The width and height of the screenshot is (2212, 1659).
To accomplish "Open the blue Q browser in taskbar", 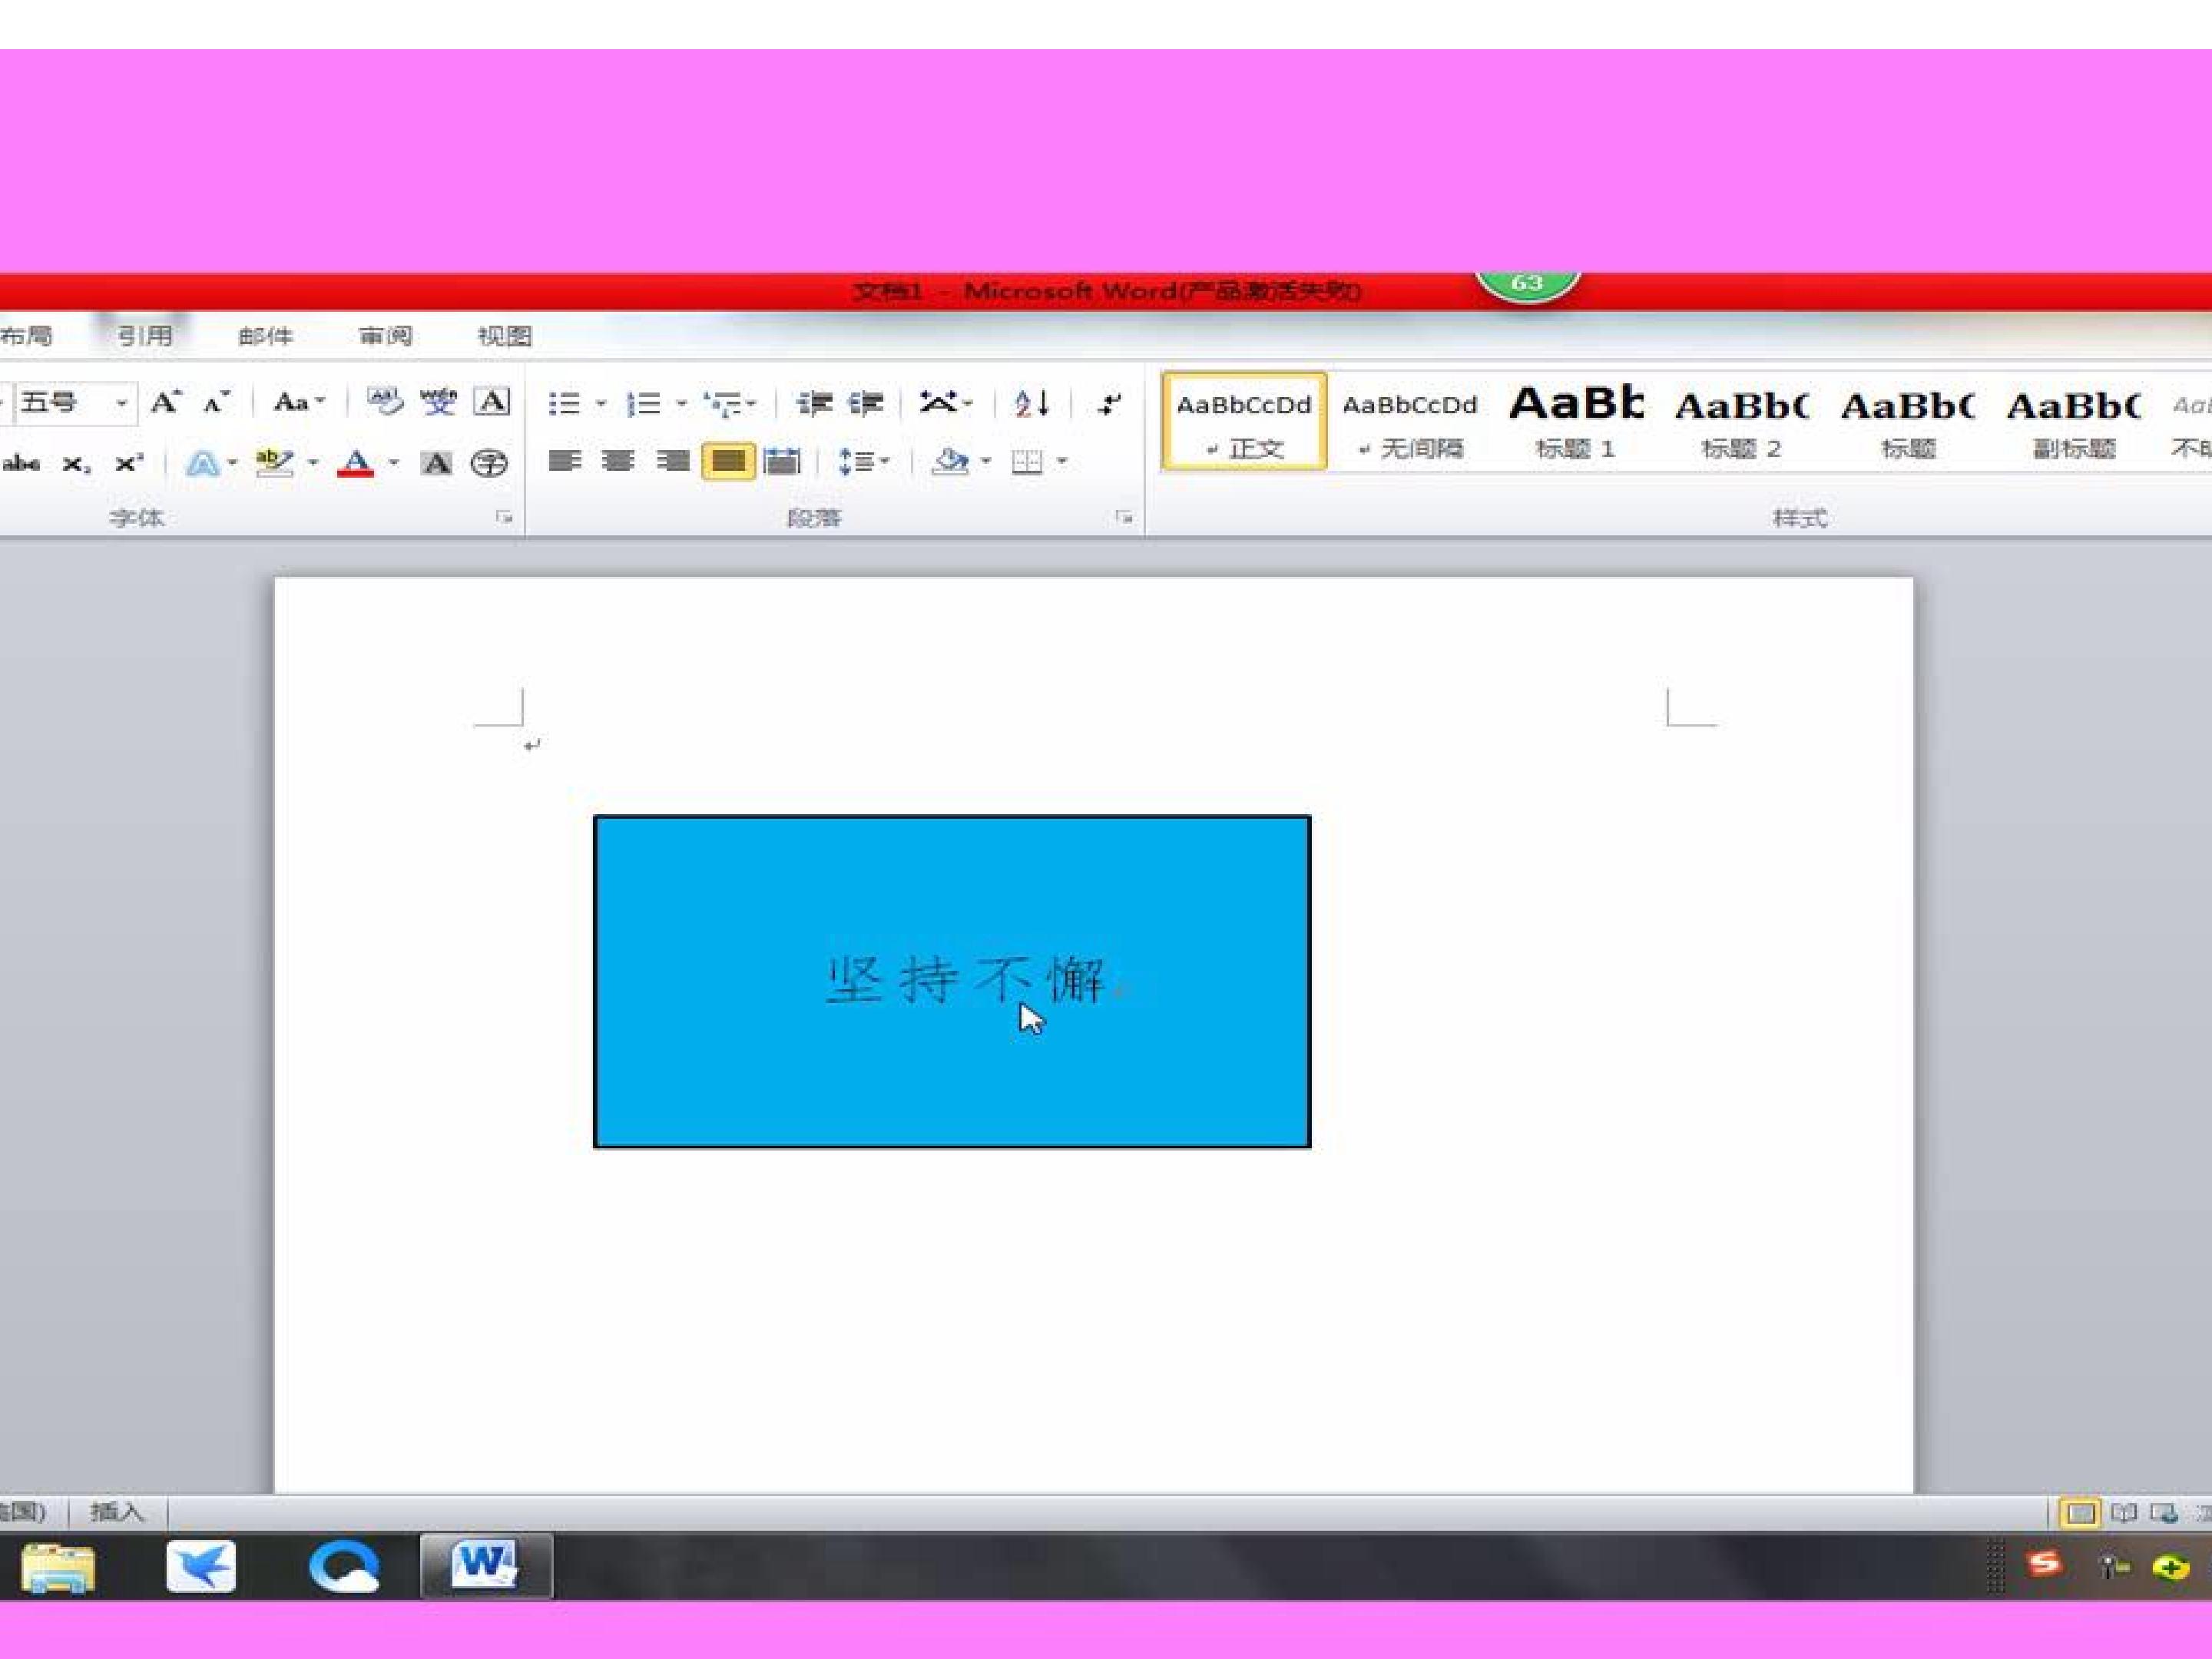I will coord(344,1567).
